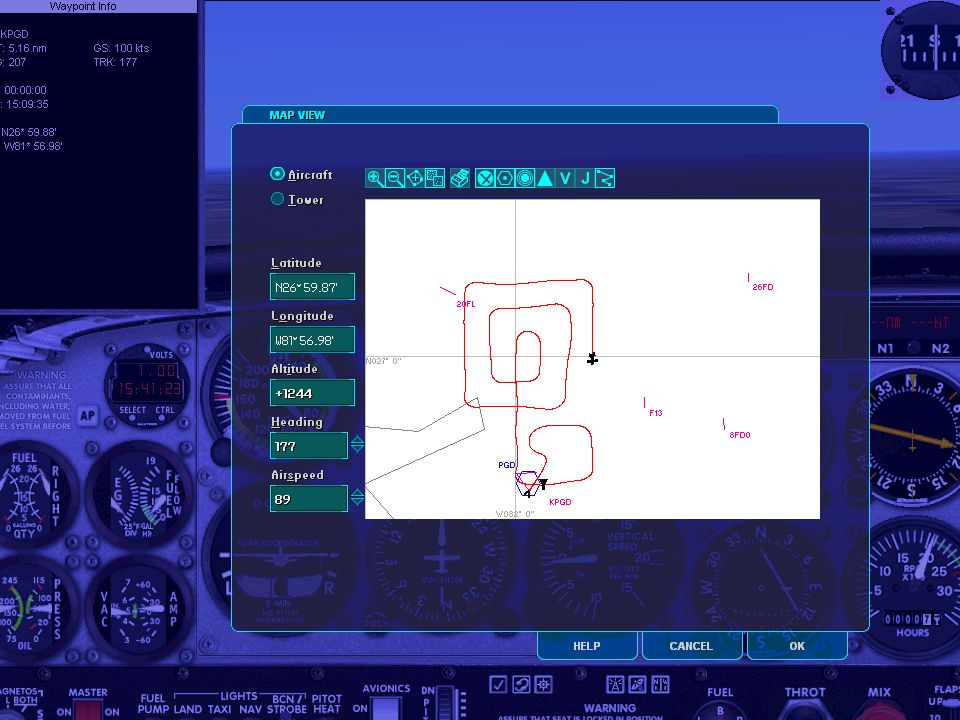Image resolution: width=960 pixels, height=720 pixels.
Task: Click the 20FL airport label on map
Action: (465, 304)
